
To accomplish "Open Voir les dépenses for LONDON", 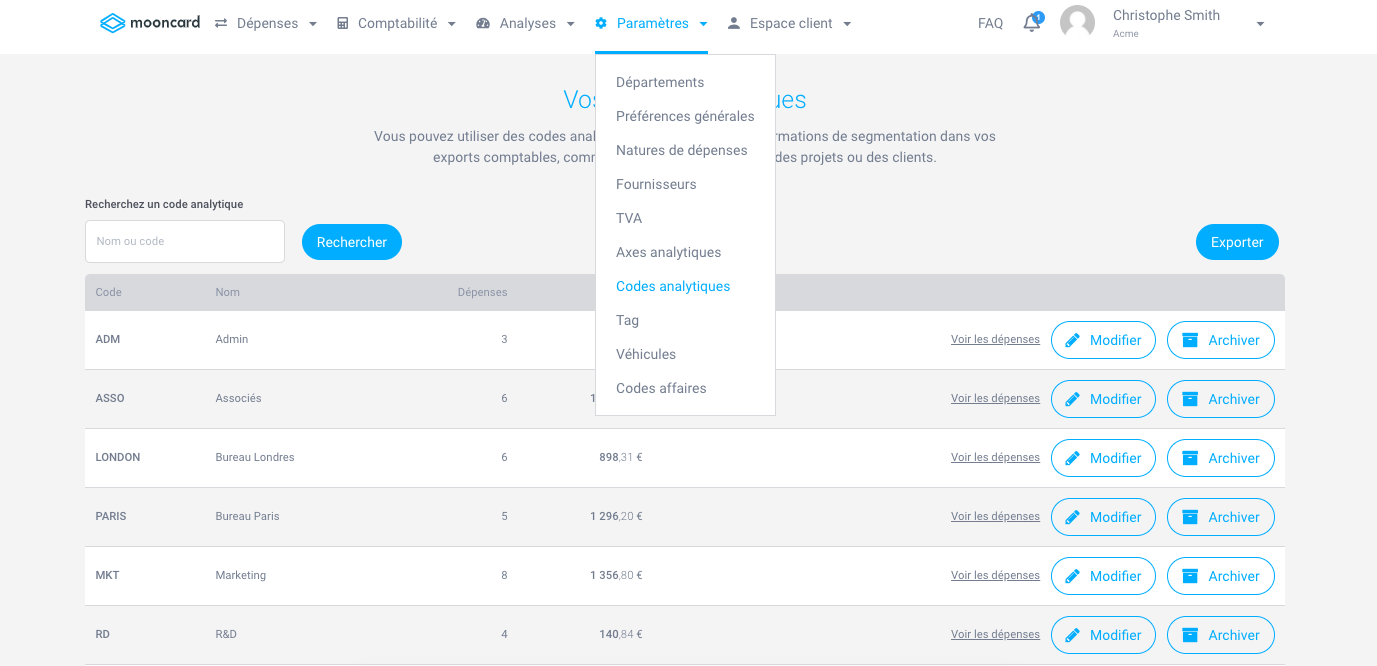I will point(995,457).
